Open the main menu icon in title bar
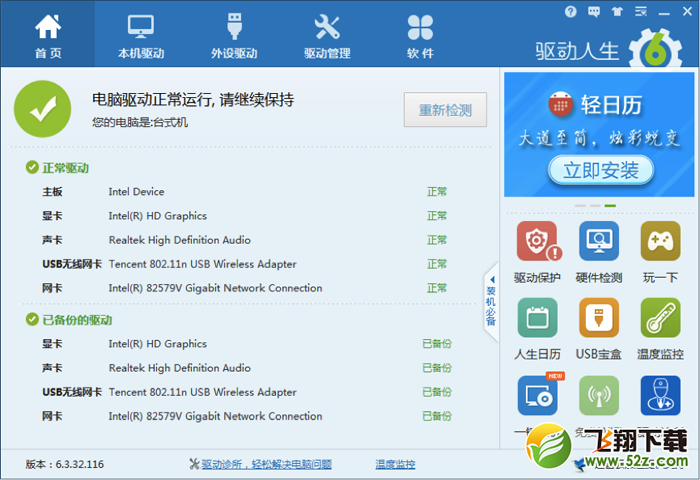This screenshot has height=480, width=700. (x=641, y=12)
